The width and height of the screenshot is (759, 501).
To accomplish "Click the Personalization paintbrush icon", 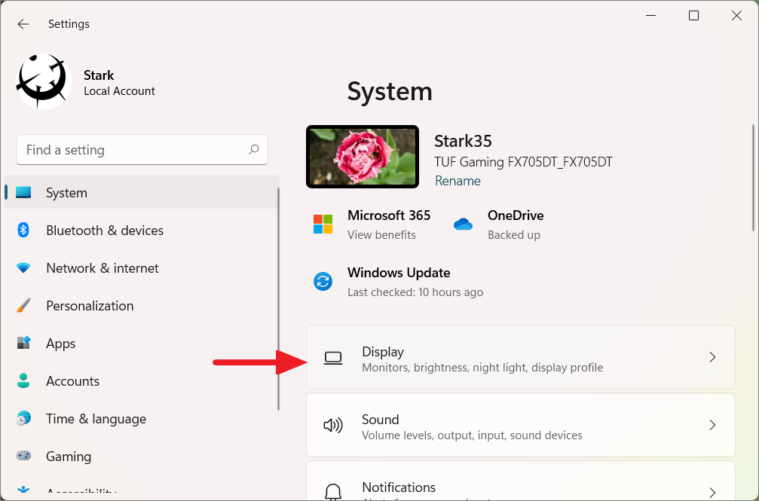I will coord(23,305).
